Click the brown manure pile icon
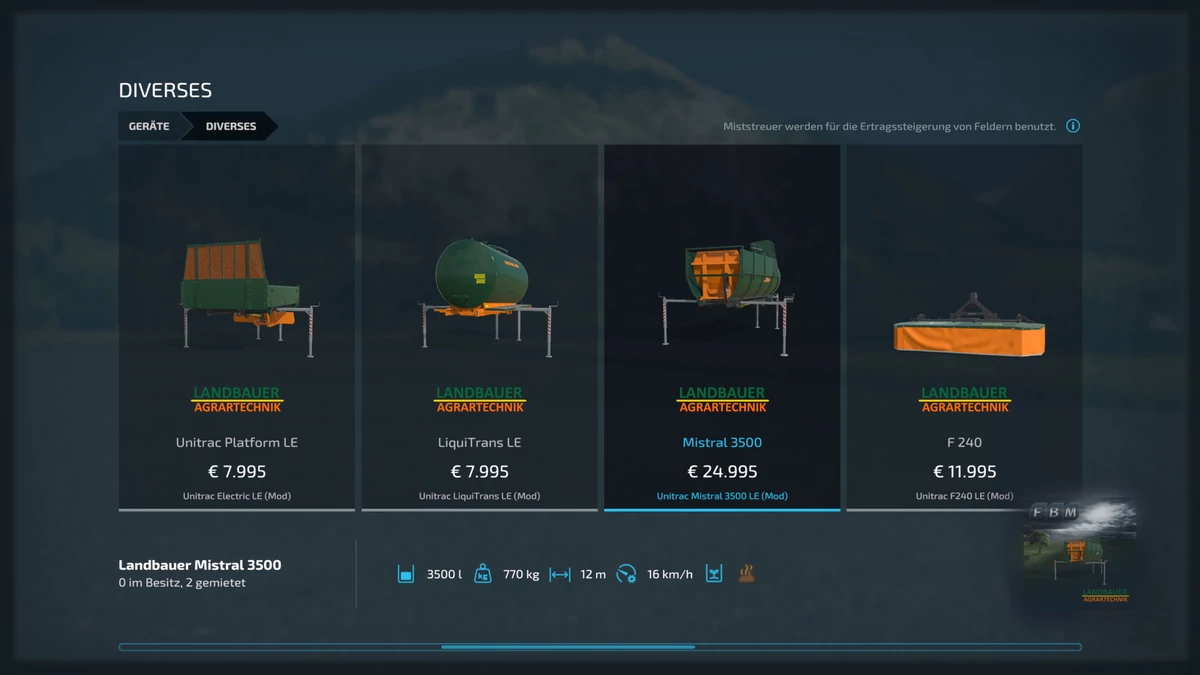Image resolution: width=1200 pixels, height=675 pixels. click(746, 574)
